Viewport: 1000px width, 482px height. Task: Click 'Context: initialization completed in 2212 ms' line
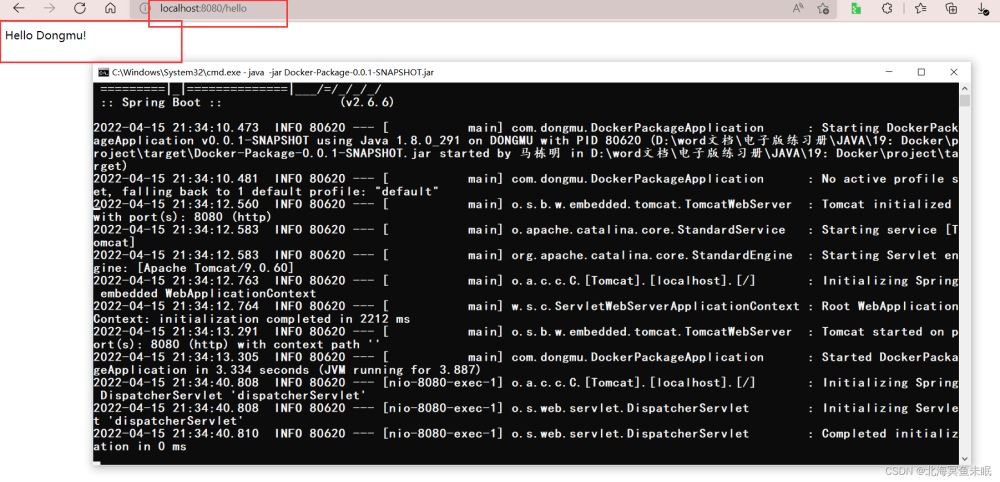pos(251,319)
